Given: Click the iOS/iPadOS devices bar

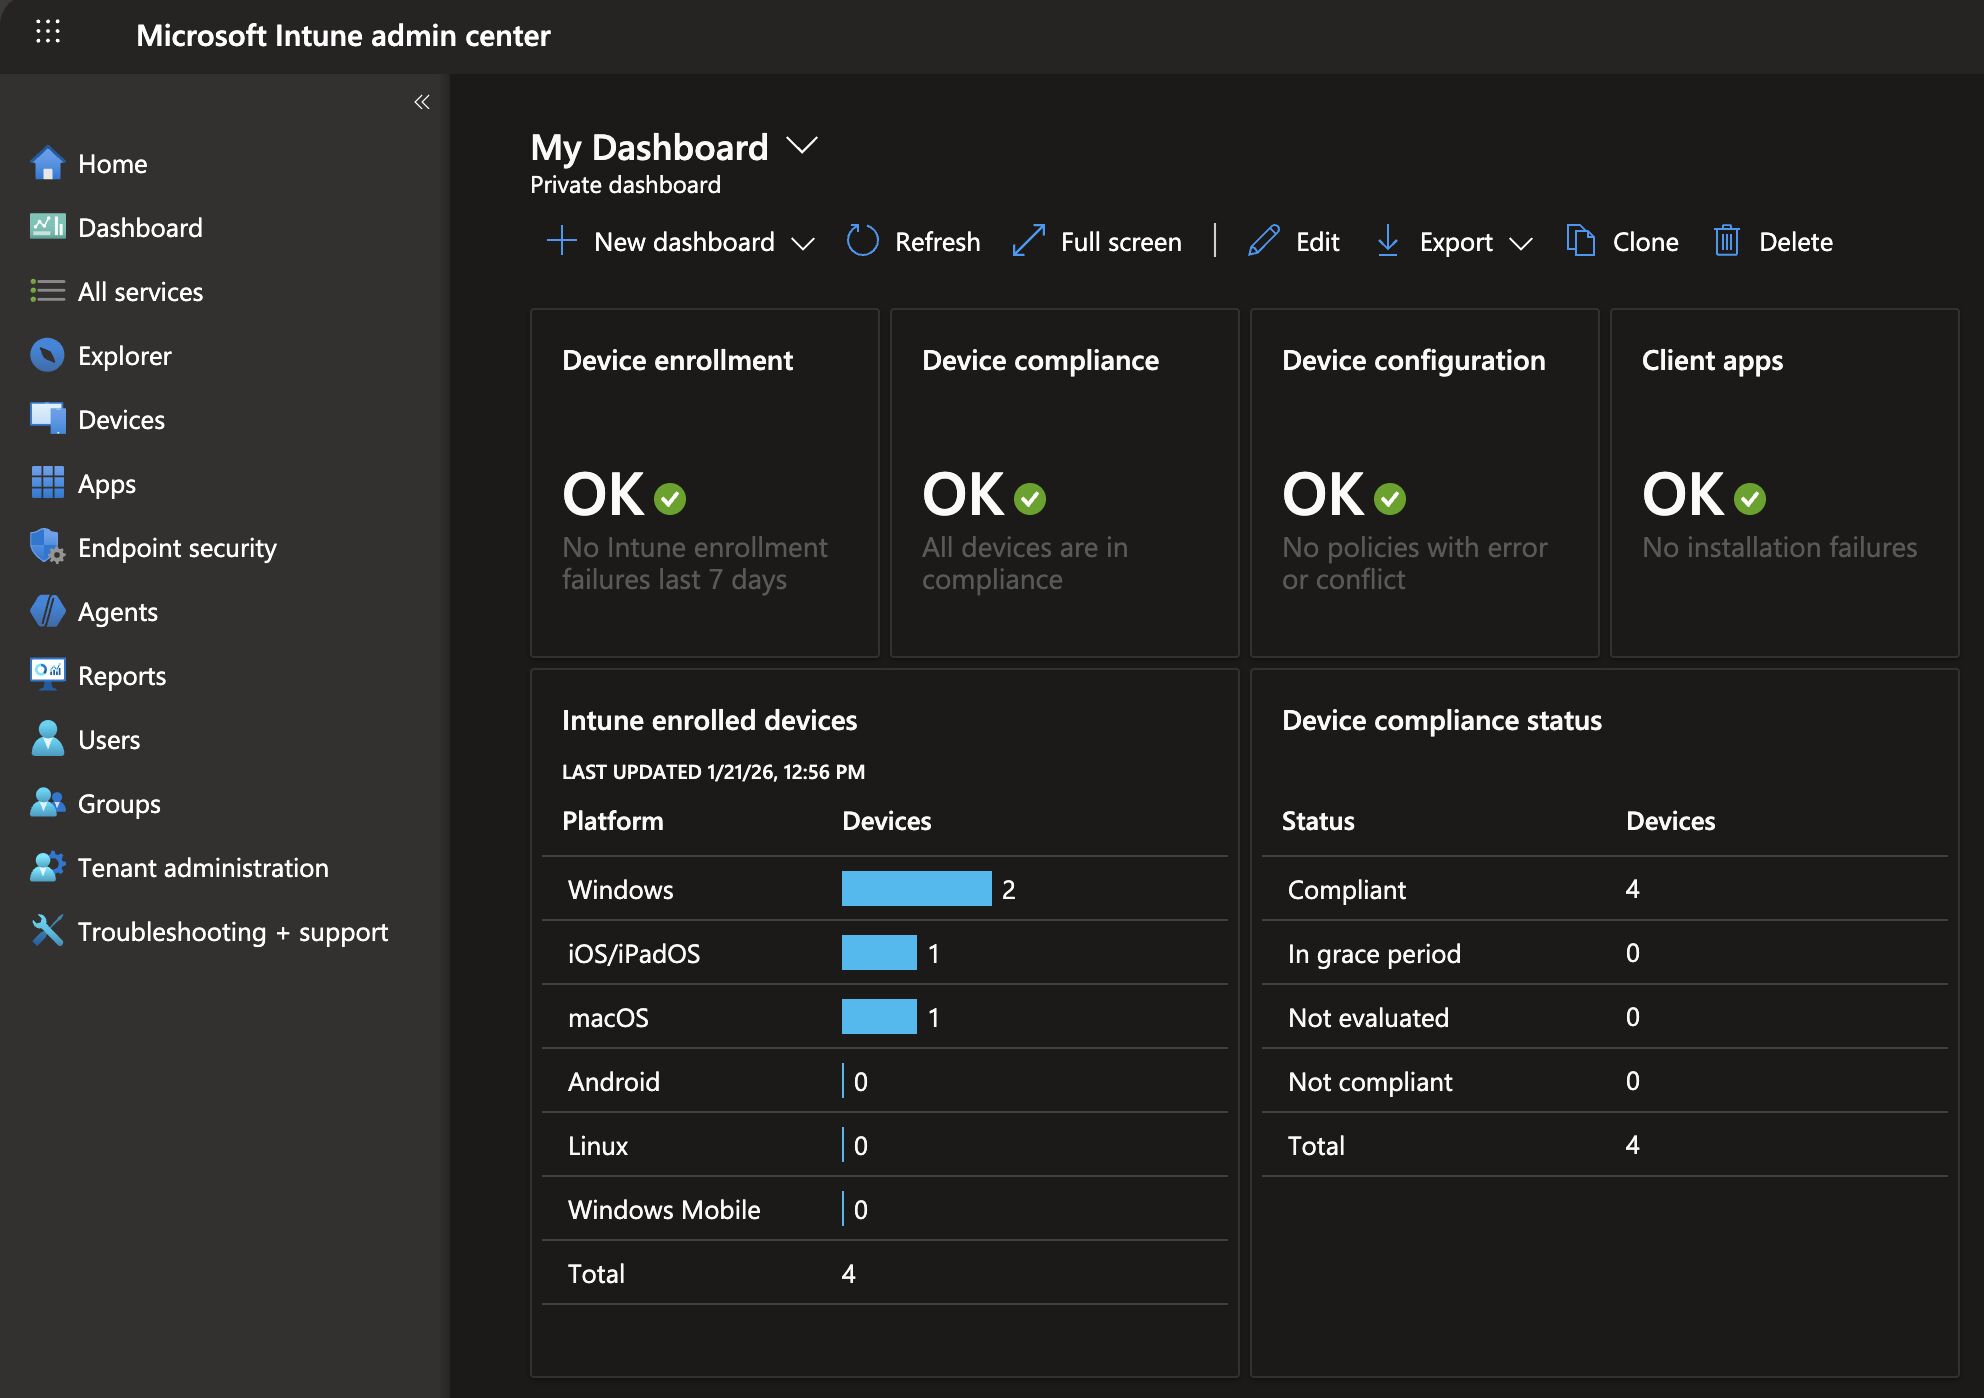Looking at the screenshot, I should pyautogui.click(x=879, y=952).
